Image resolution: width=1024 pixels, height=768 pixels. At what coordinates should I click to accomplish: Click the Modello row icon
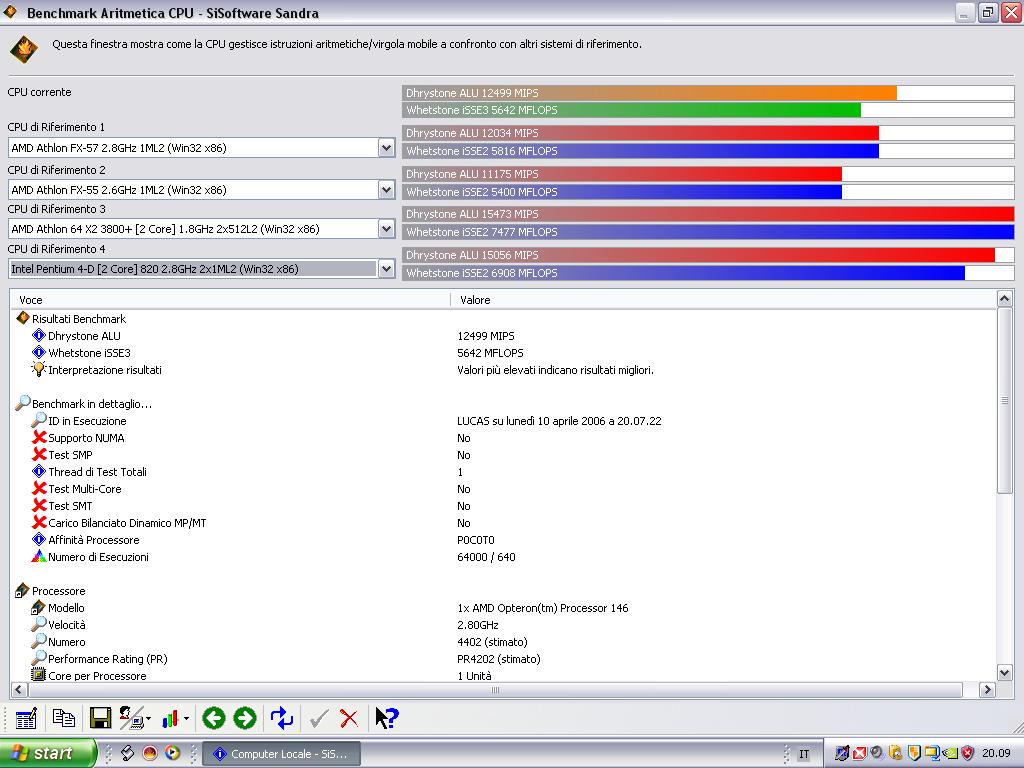[x=39, y=607]
